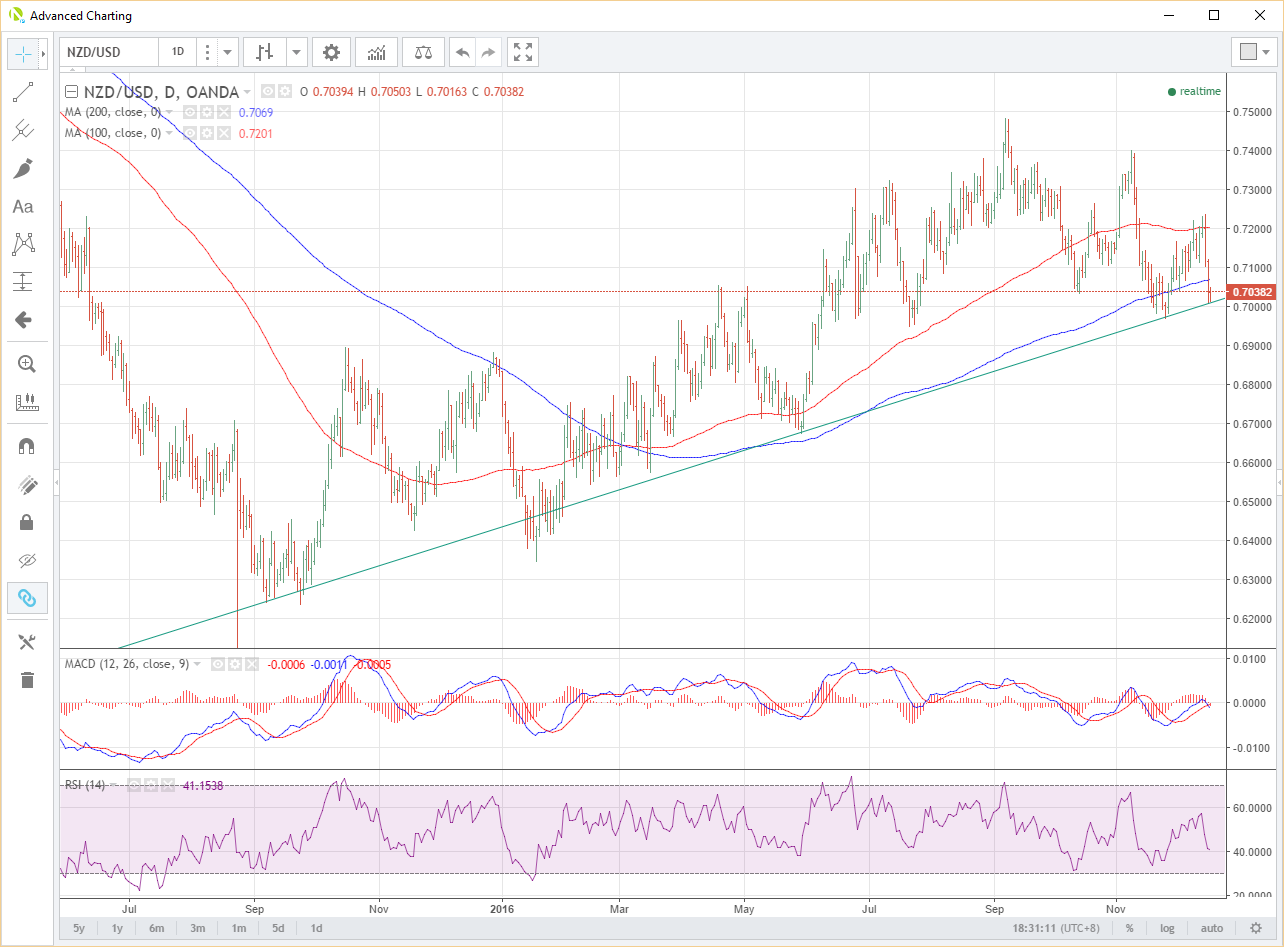Choose the Pitchfork tool in left toolbar
The width and height of the screenshot is (1284, 947).
[23, 130]
